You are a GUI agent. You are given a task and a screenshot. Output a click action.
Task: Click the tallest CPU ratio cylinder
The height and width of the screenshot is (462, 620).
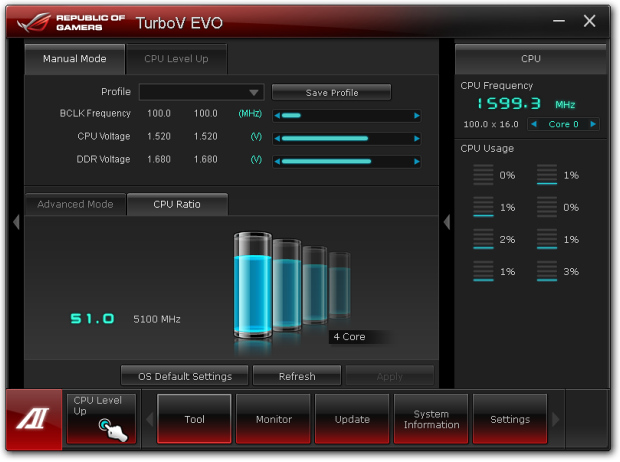point(253,285)
